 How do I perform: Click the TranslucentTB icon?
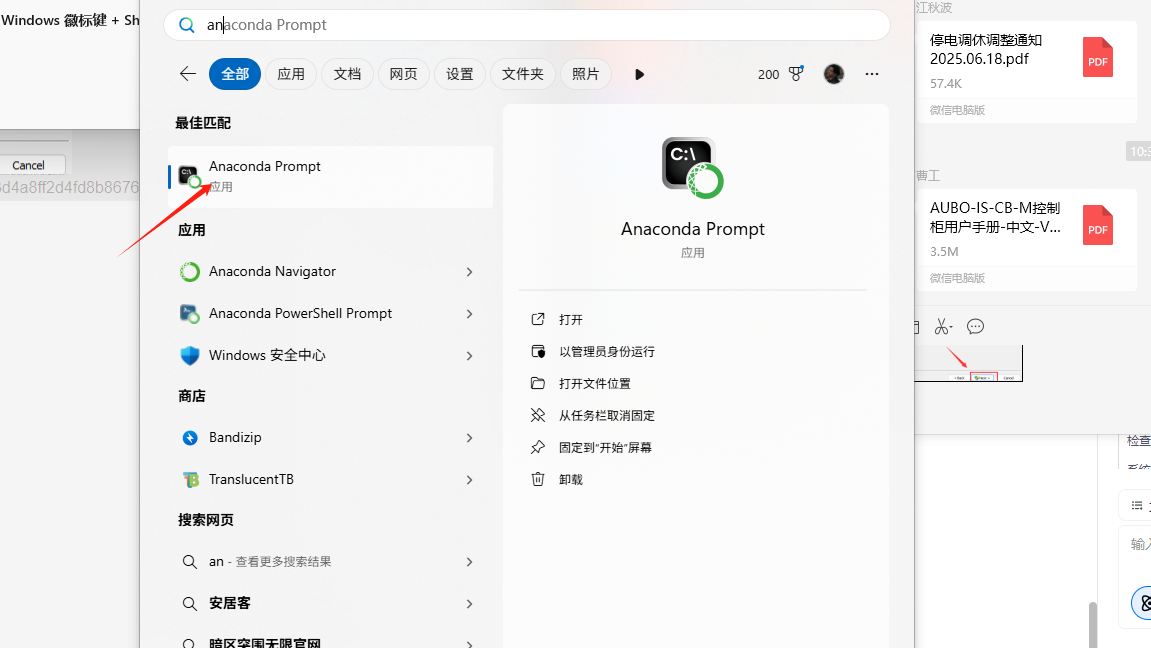point(190,479)
